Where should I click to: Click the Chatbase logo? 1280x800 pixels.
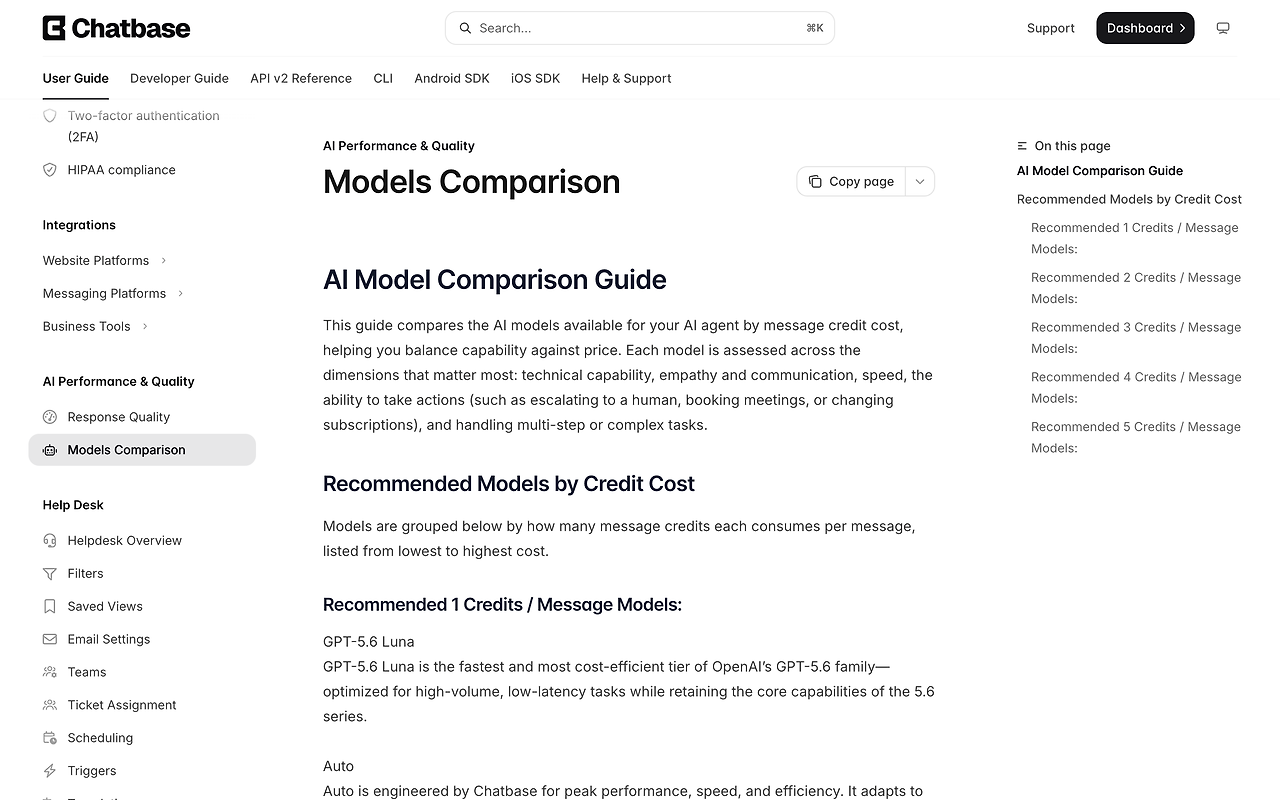click(116, 28)
